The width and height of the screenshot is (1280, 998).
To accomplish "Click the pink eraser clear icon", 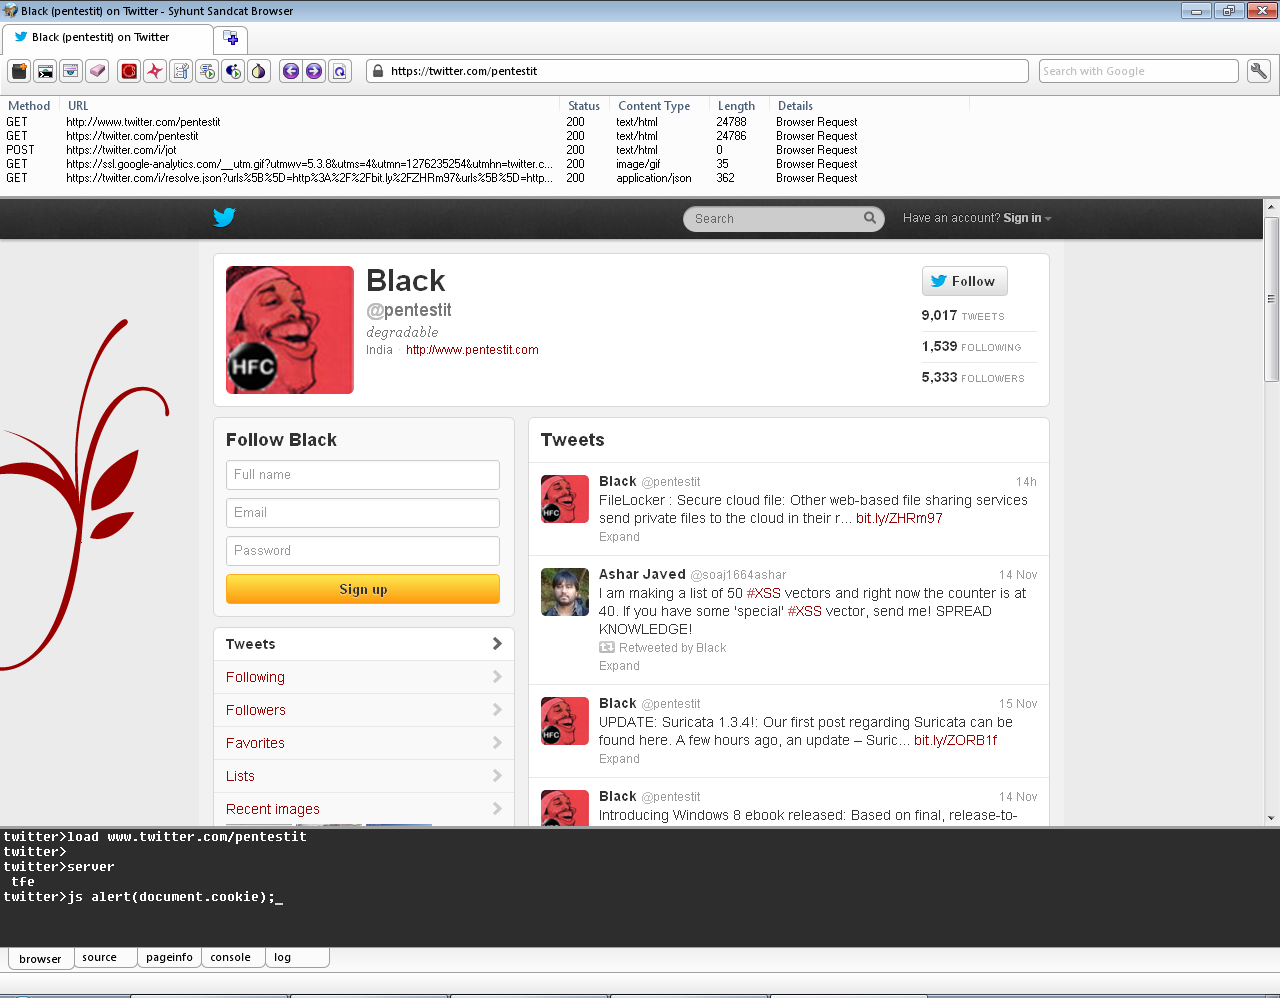I will [x=97, y=71].
